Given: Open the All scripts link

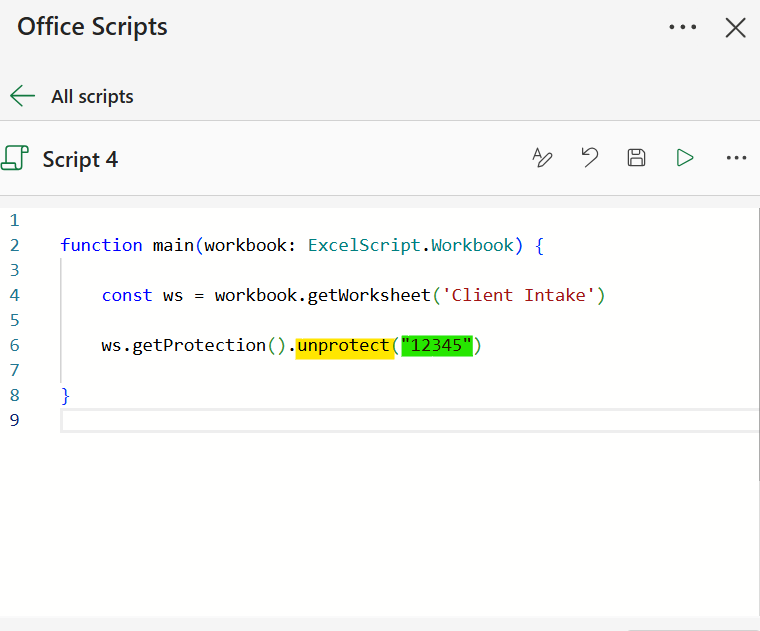Looking at the screenshot, I should pyautogui.click(x=92, y=96).
